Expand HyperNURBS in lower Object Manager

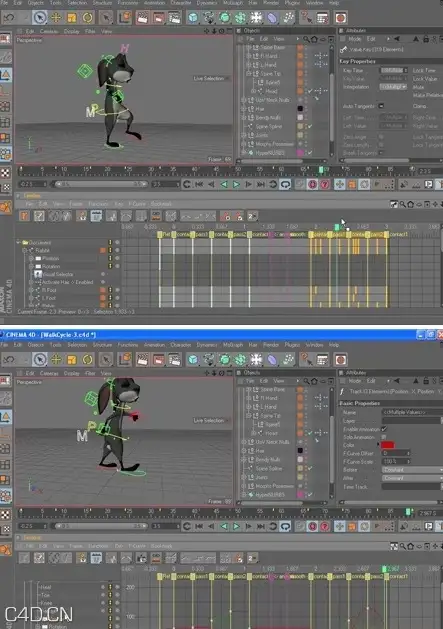[x=243, y=495]
